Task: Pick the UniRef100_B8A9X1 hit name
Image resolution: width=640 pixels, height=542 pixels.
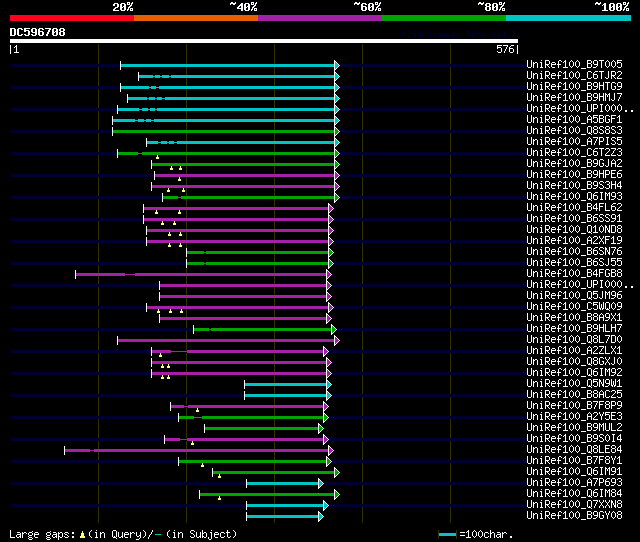Action: click(x=574, y=318)
